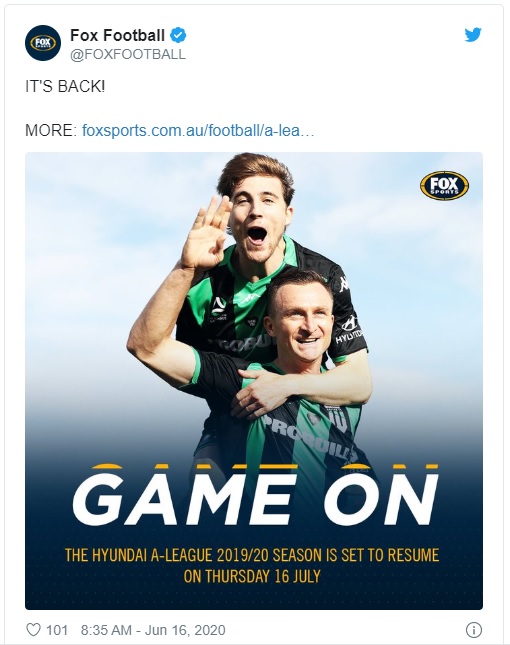
Task: Click the Fox Sports logo in the image
Action: (x=445, y=186)
